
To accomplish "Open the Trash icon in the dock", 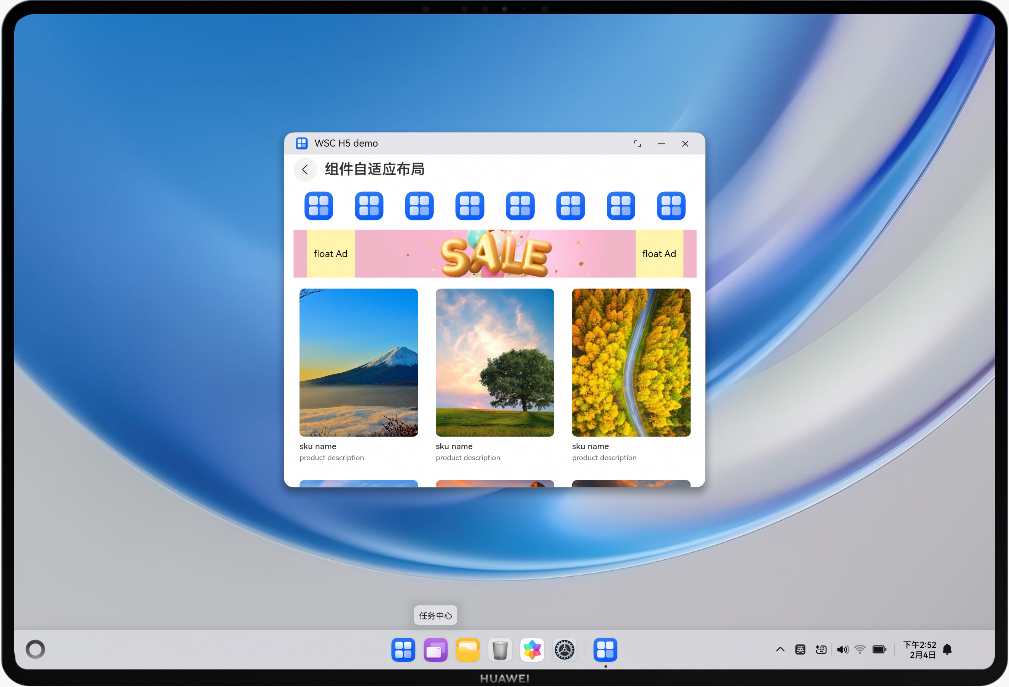I will coord(499,650).
